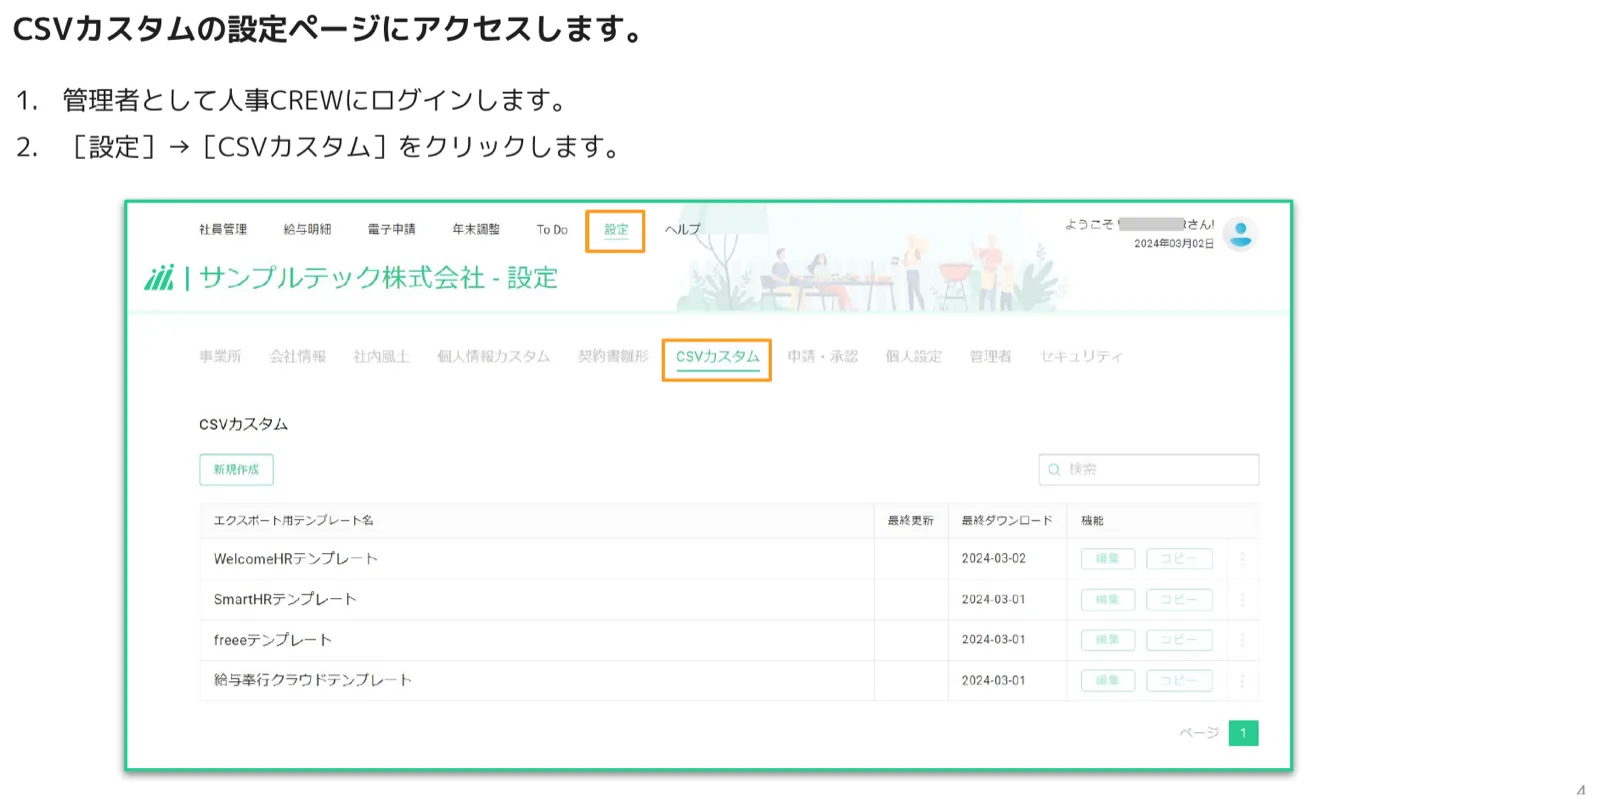
Task: Open the 電子申請 menu
Action: click(x=391, y=229)
